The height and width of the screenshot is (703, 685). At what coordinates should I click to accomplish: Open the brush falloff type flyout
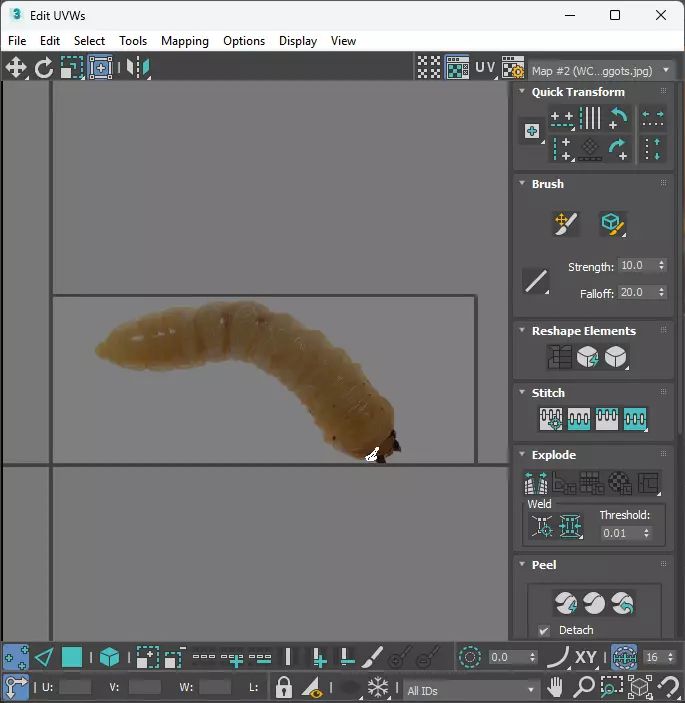536,281
